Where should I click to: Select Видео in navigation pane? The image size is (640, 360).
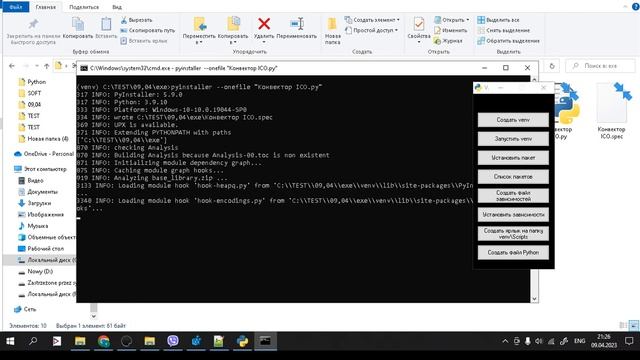click(x=35, y=180)
